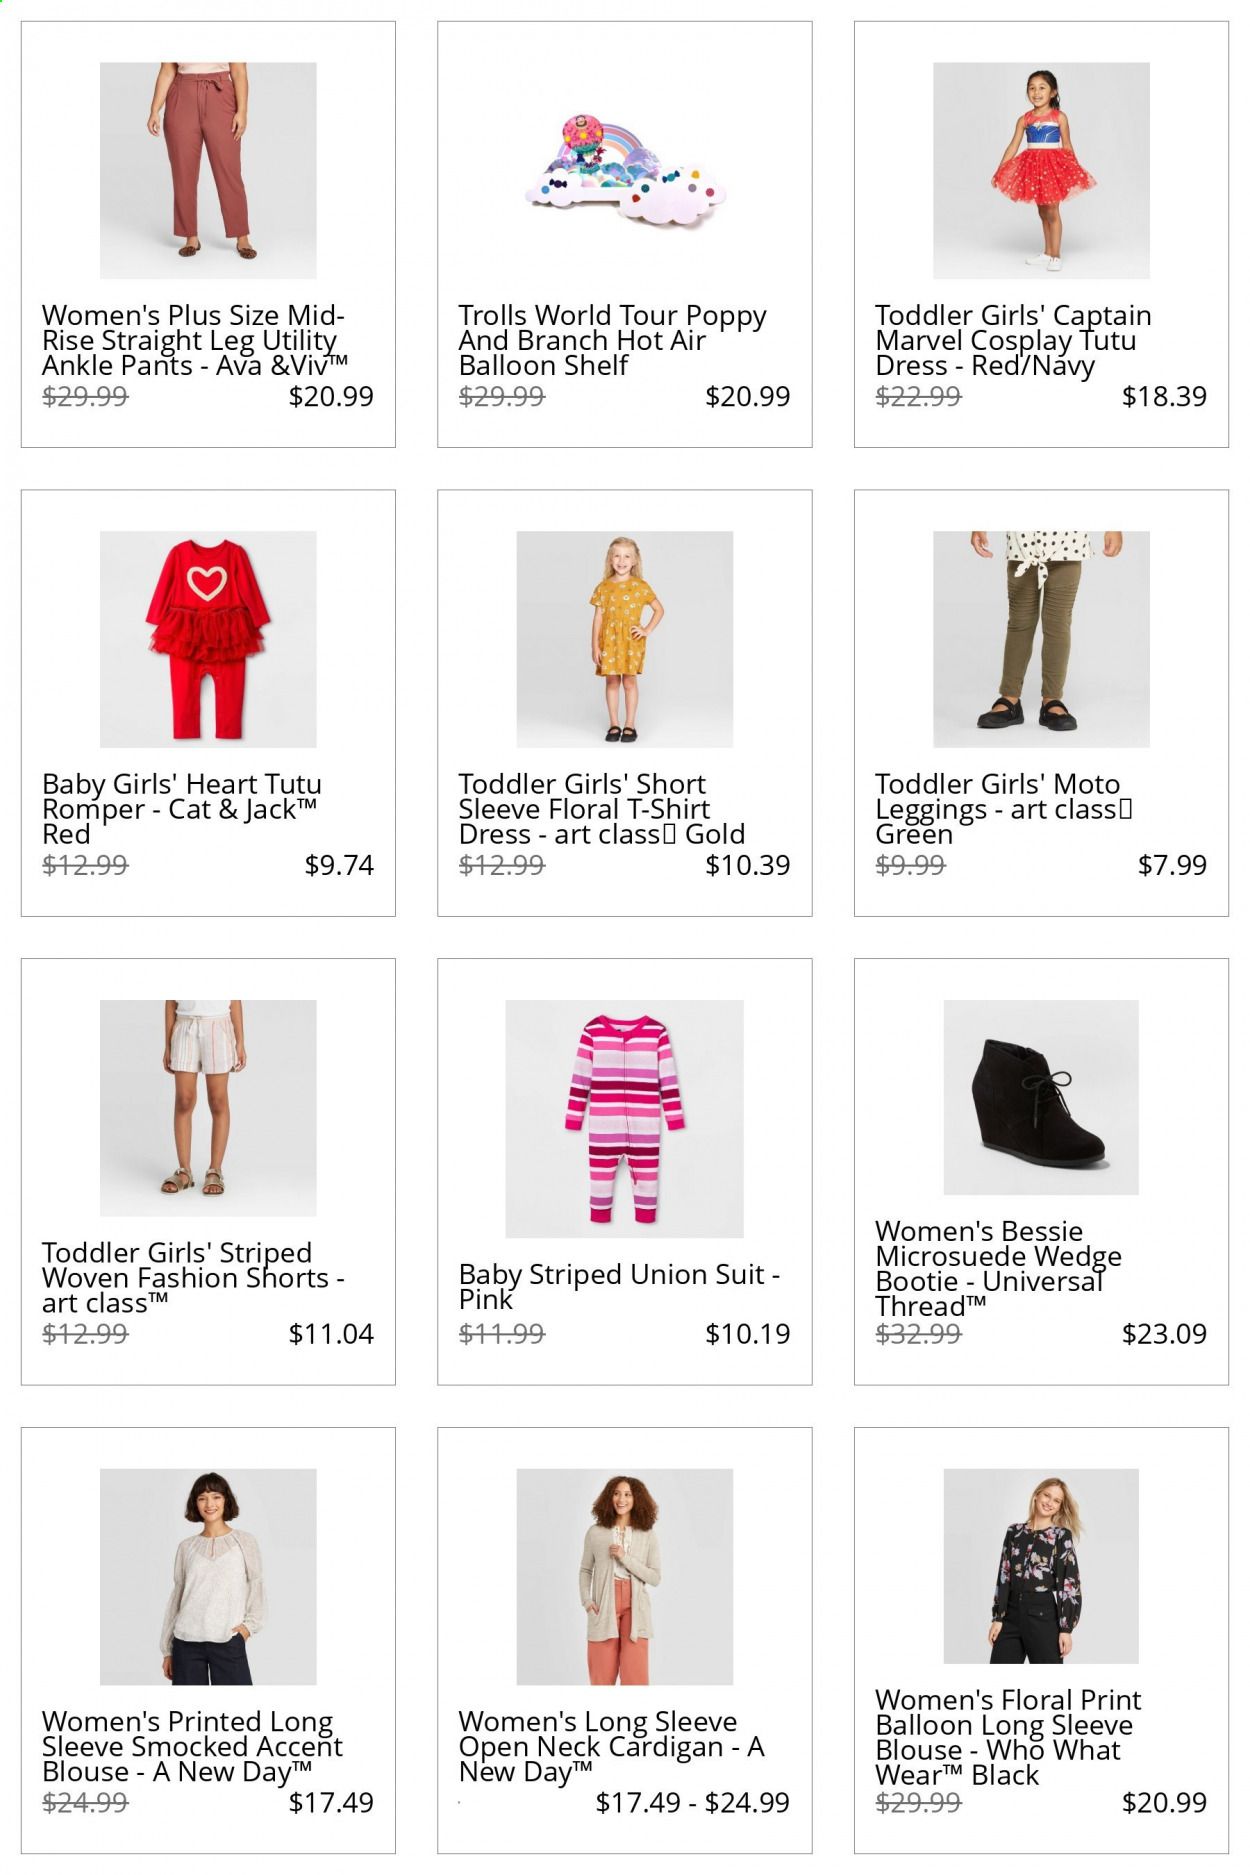Select the pink striped union suit image
This screenshot has width=1250, height=1875.
625,1119
